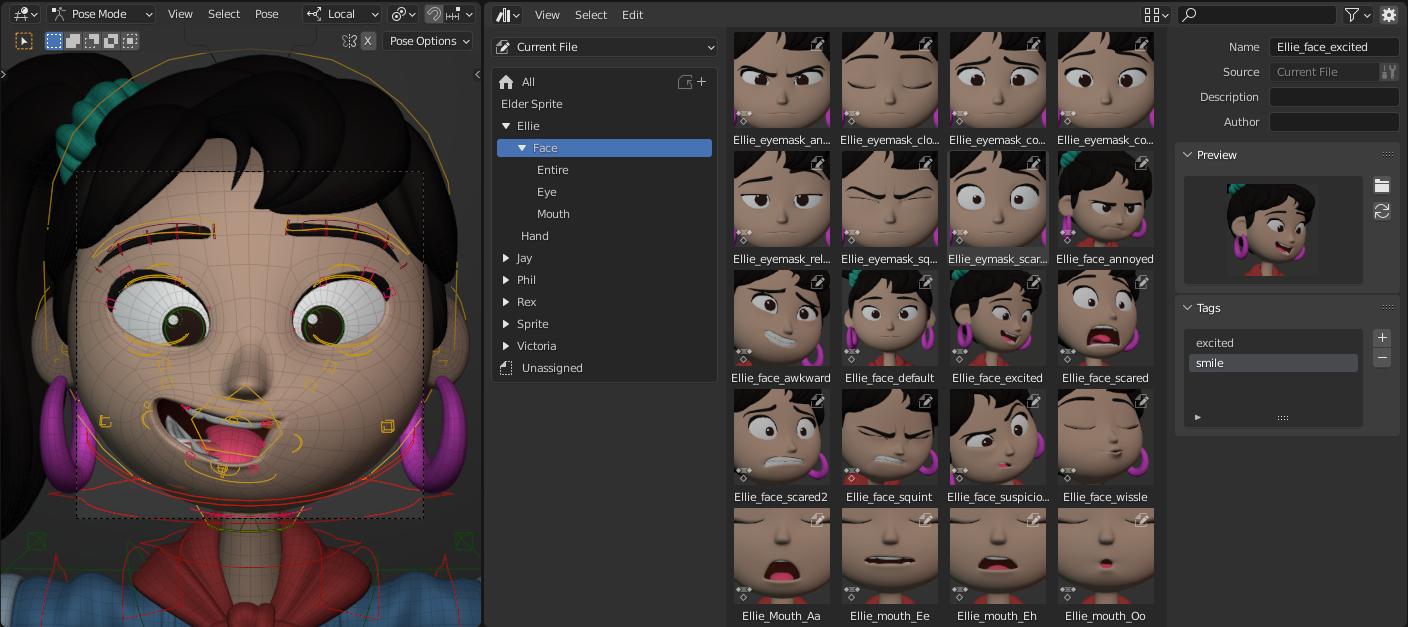
Task: Open the proportional editing falloff icon
Action: tap(398, 14)
